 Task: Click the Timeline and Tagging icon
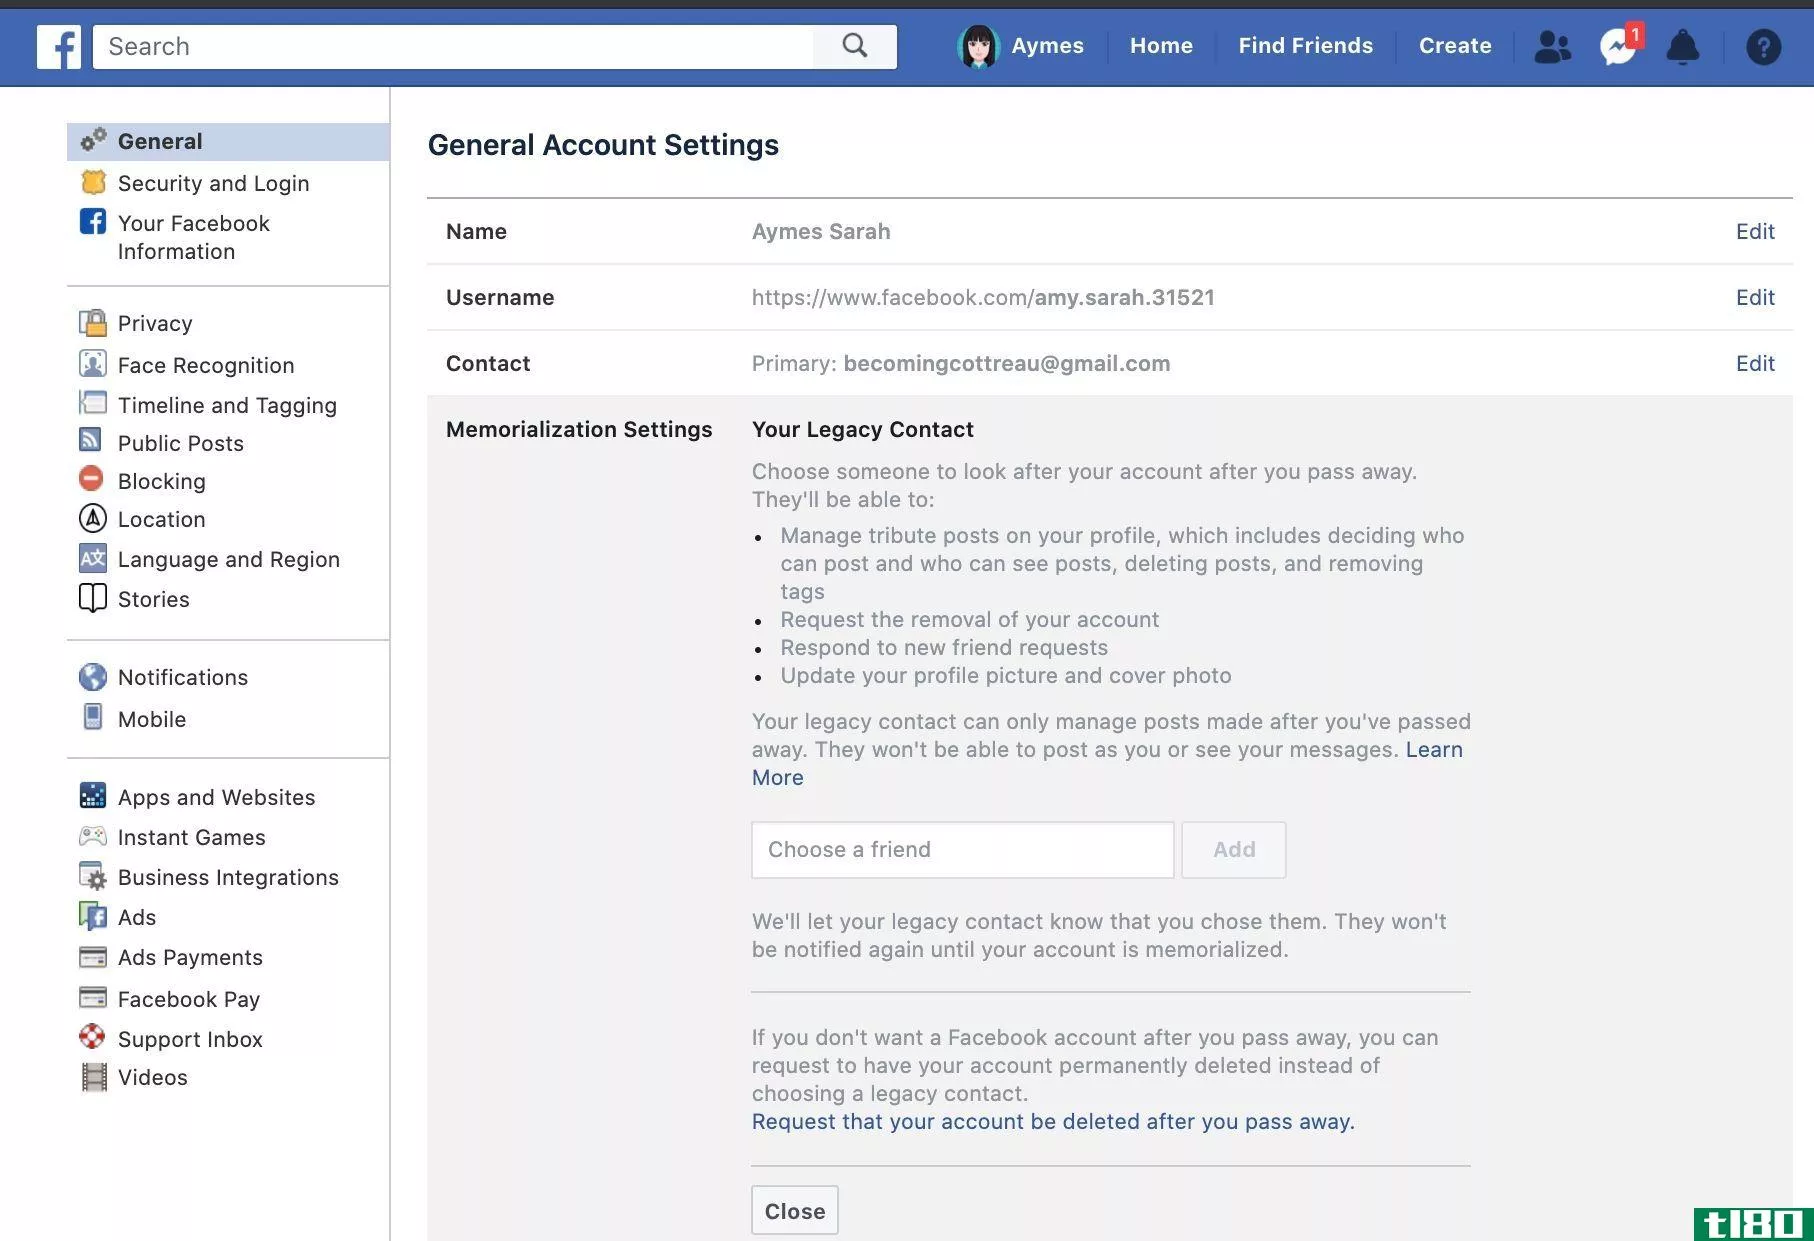[x=93, y=403]
